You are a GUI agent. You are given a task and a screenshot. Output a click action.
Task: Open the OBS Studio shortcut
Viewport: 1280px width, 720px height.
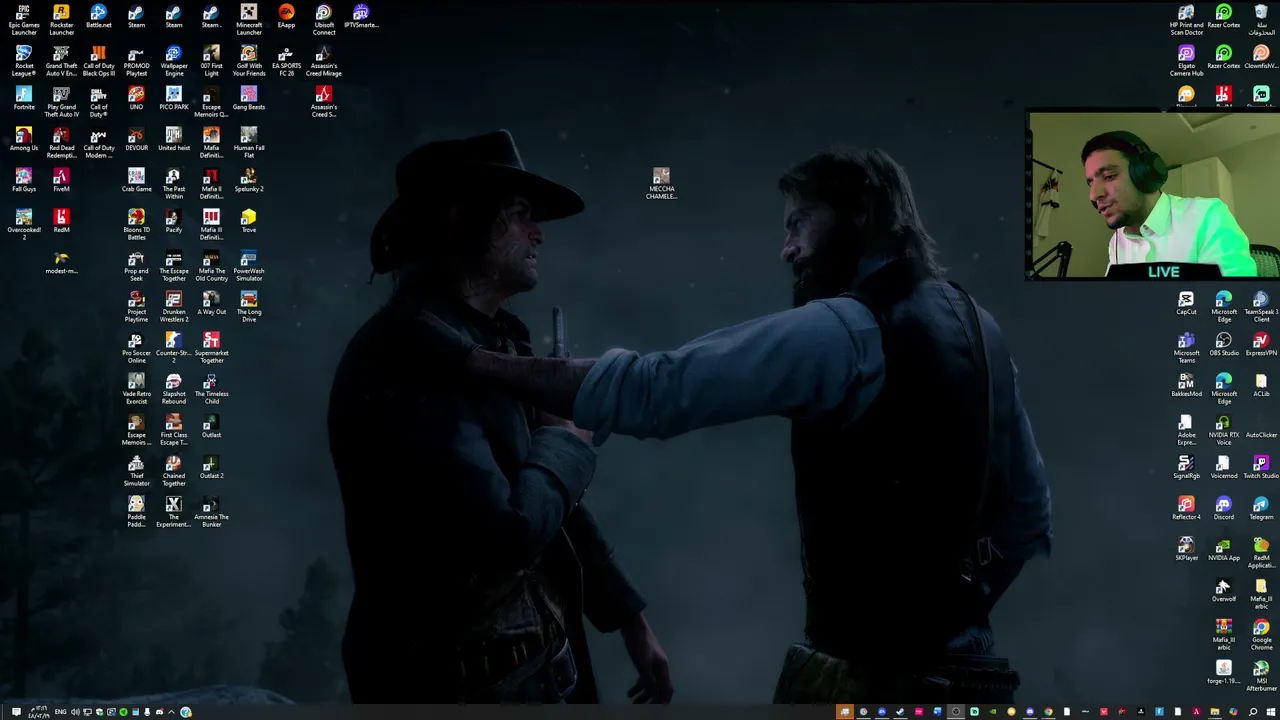click(x=1224, y=344)
